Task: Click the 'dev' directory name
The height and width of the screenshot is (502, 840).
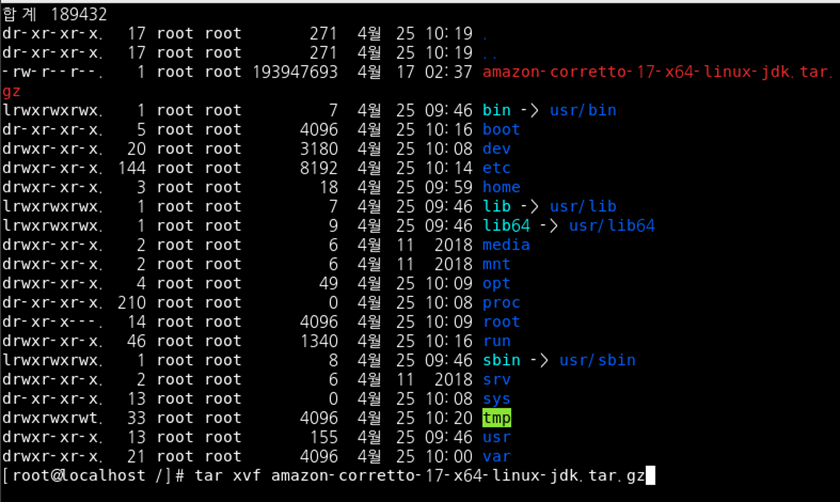Action: point(497,148)
